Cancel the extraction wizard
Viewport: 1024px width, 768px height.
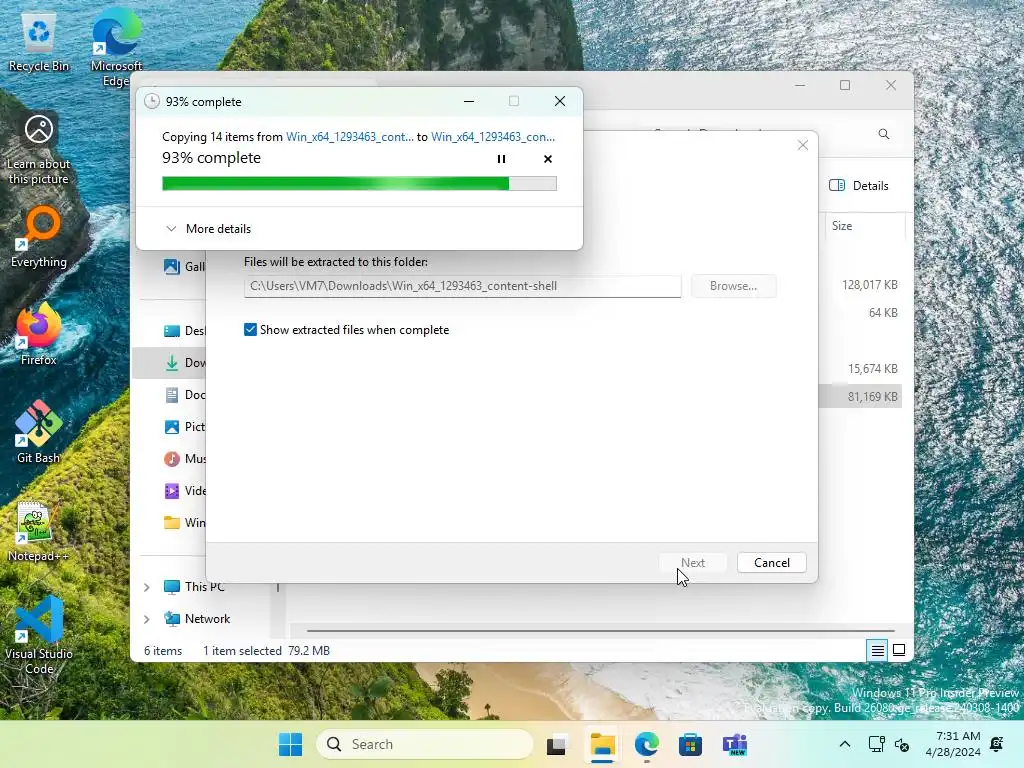coord(771,563)
